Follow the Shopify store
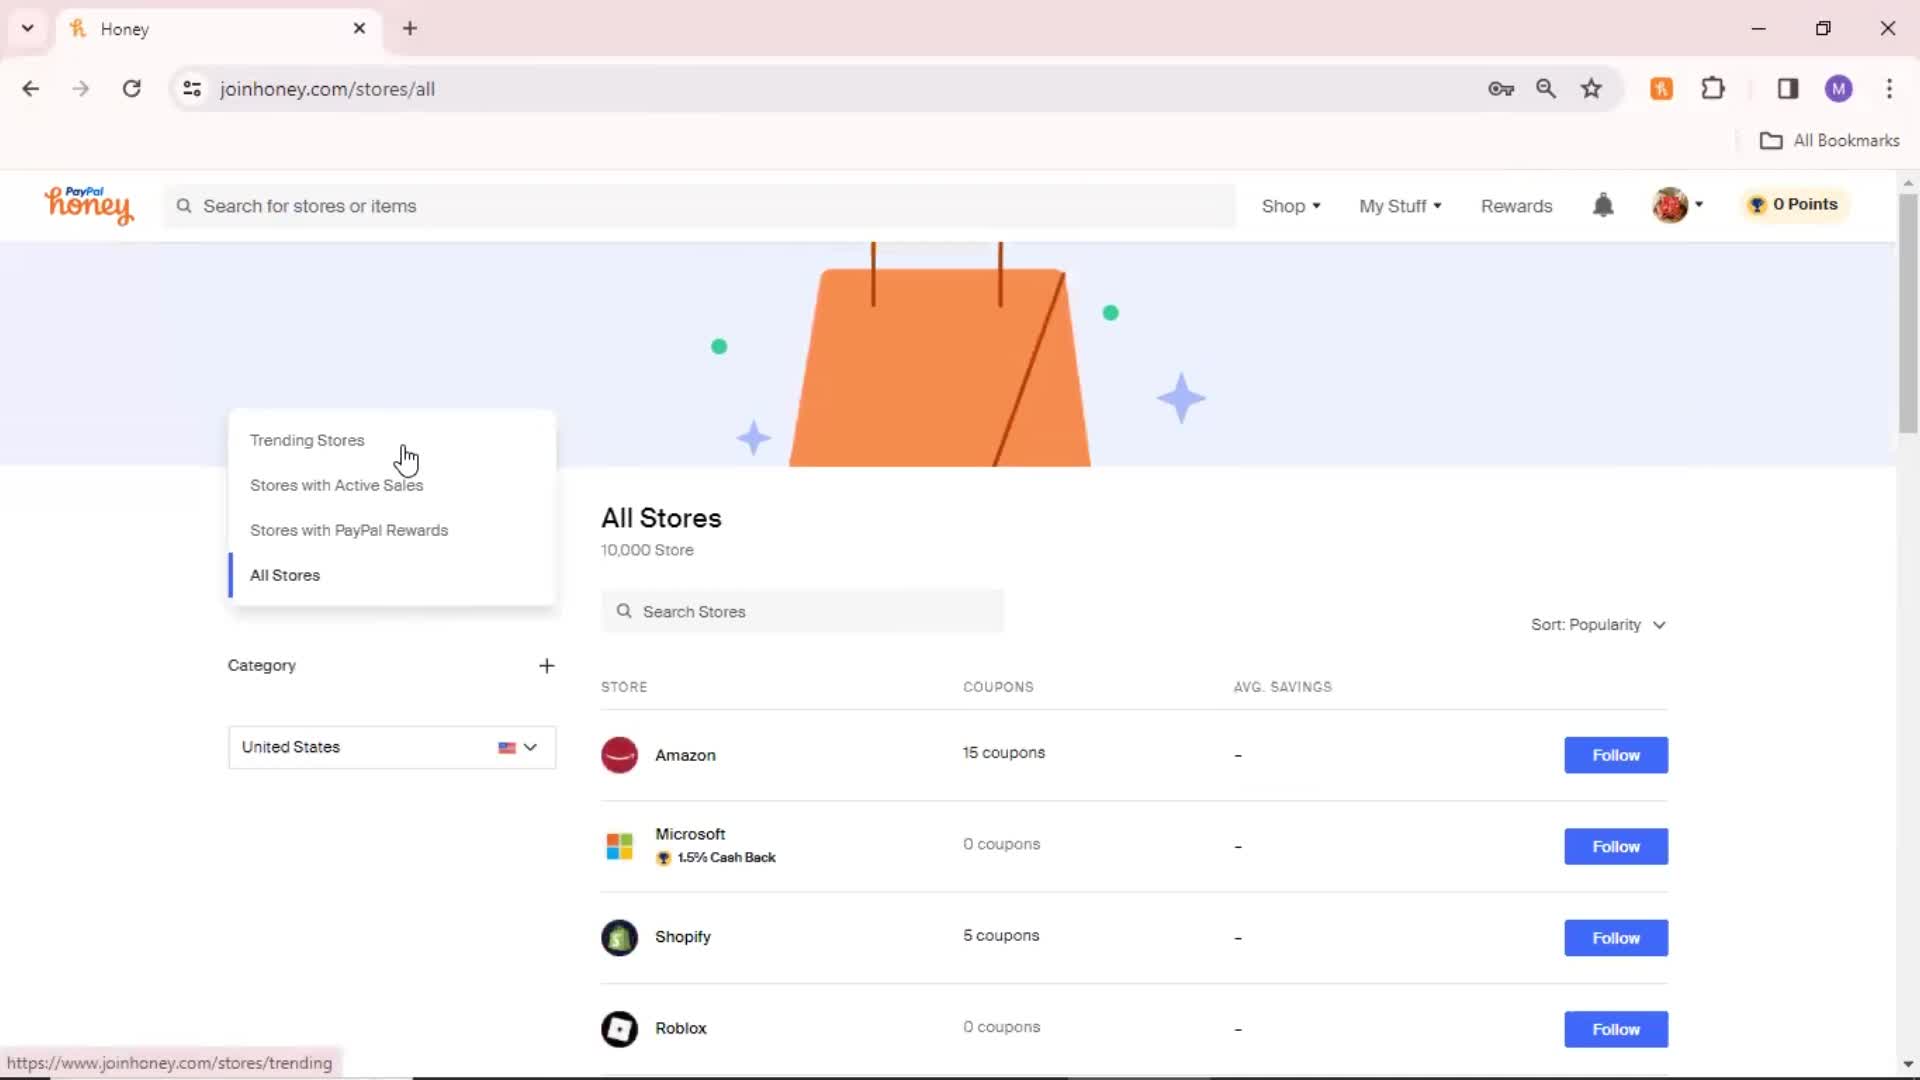The height and width of the screenshot is (1080, 1920). coord(1615,938)
